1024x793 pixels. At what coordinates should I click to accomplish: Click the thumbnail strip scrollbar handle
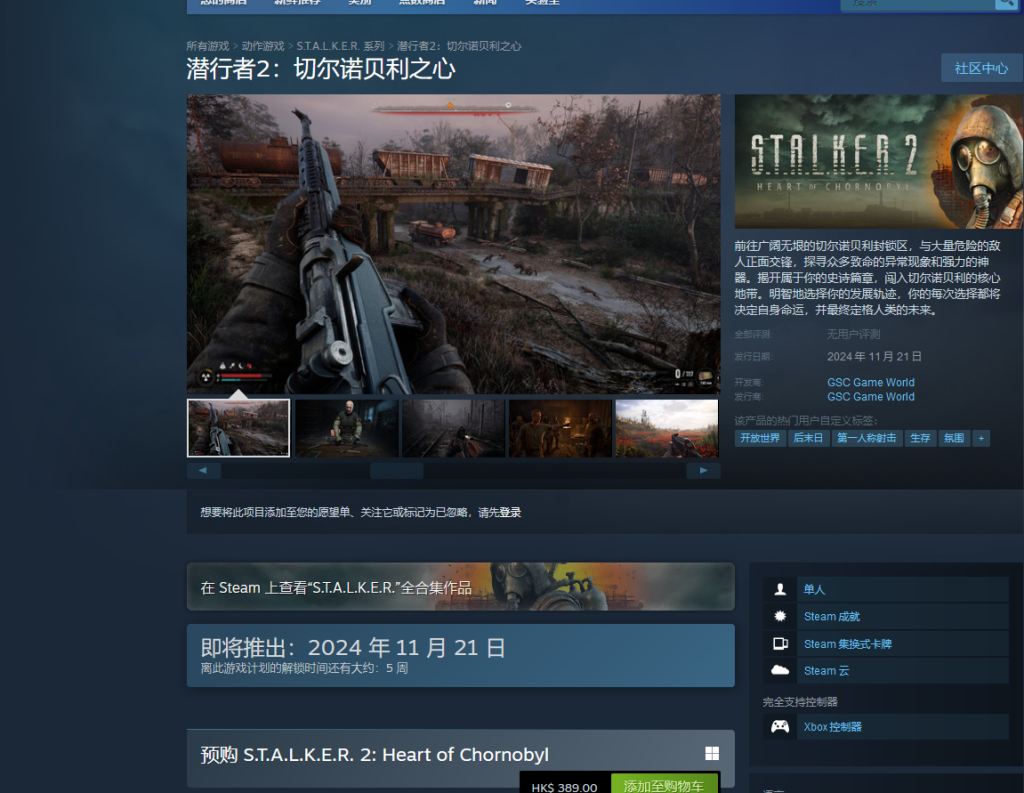pyautogui.click(x=396, y=470)
